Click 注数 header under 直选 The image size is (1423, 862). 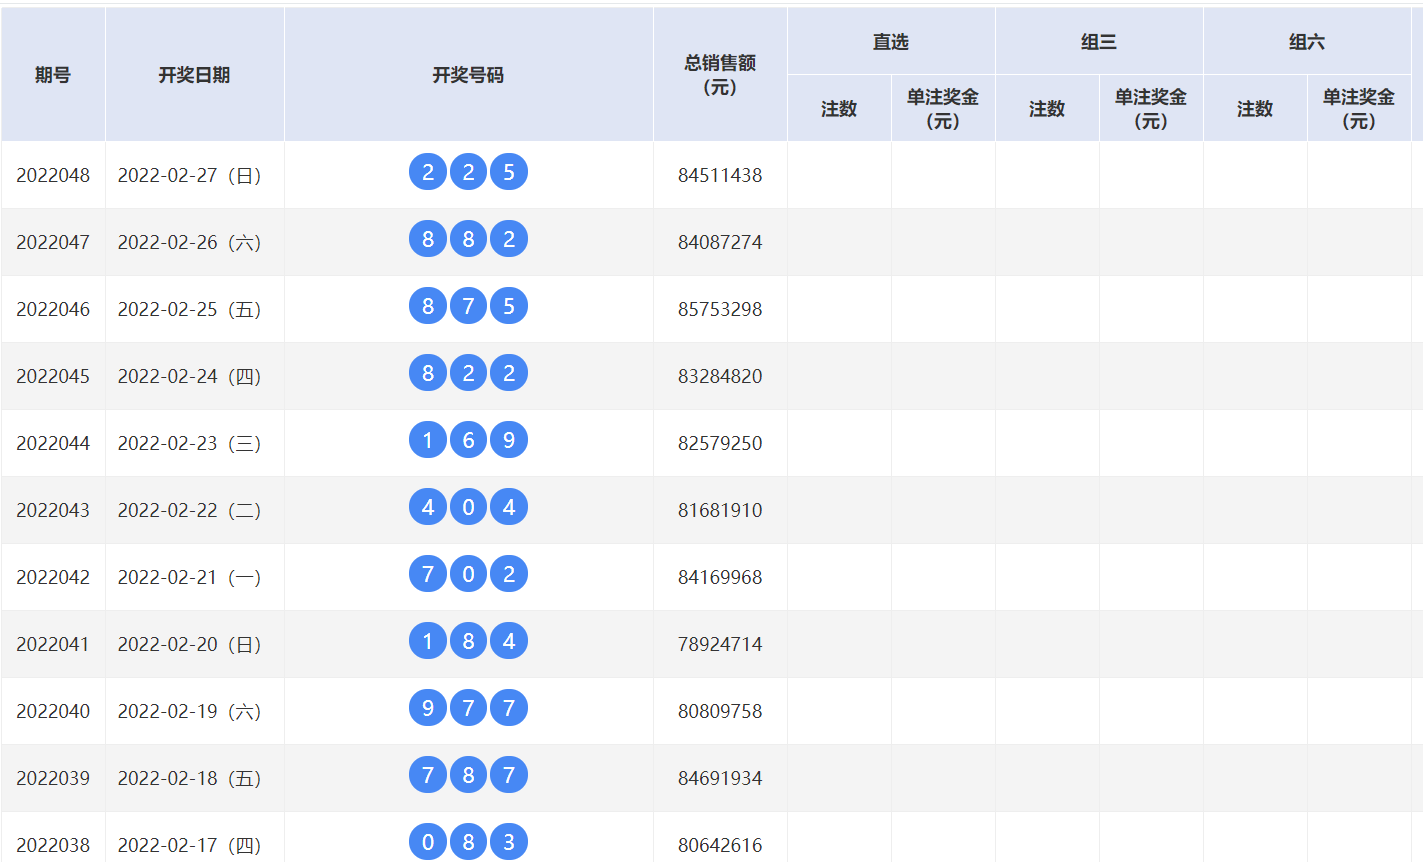(839, 108)
